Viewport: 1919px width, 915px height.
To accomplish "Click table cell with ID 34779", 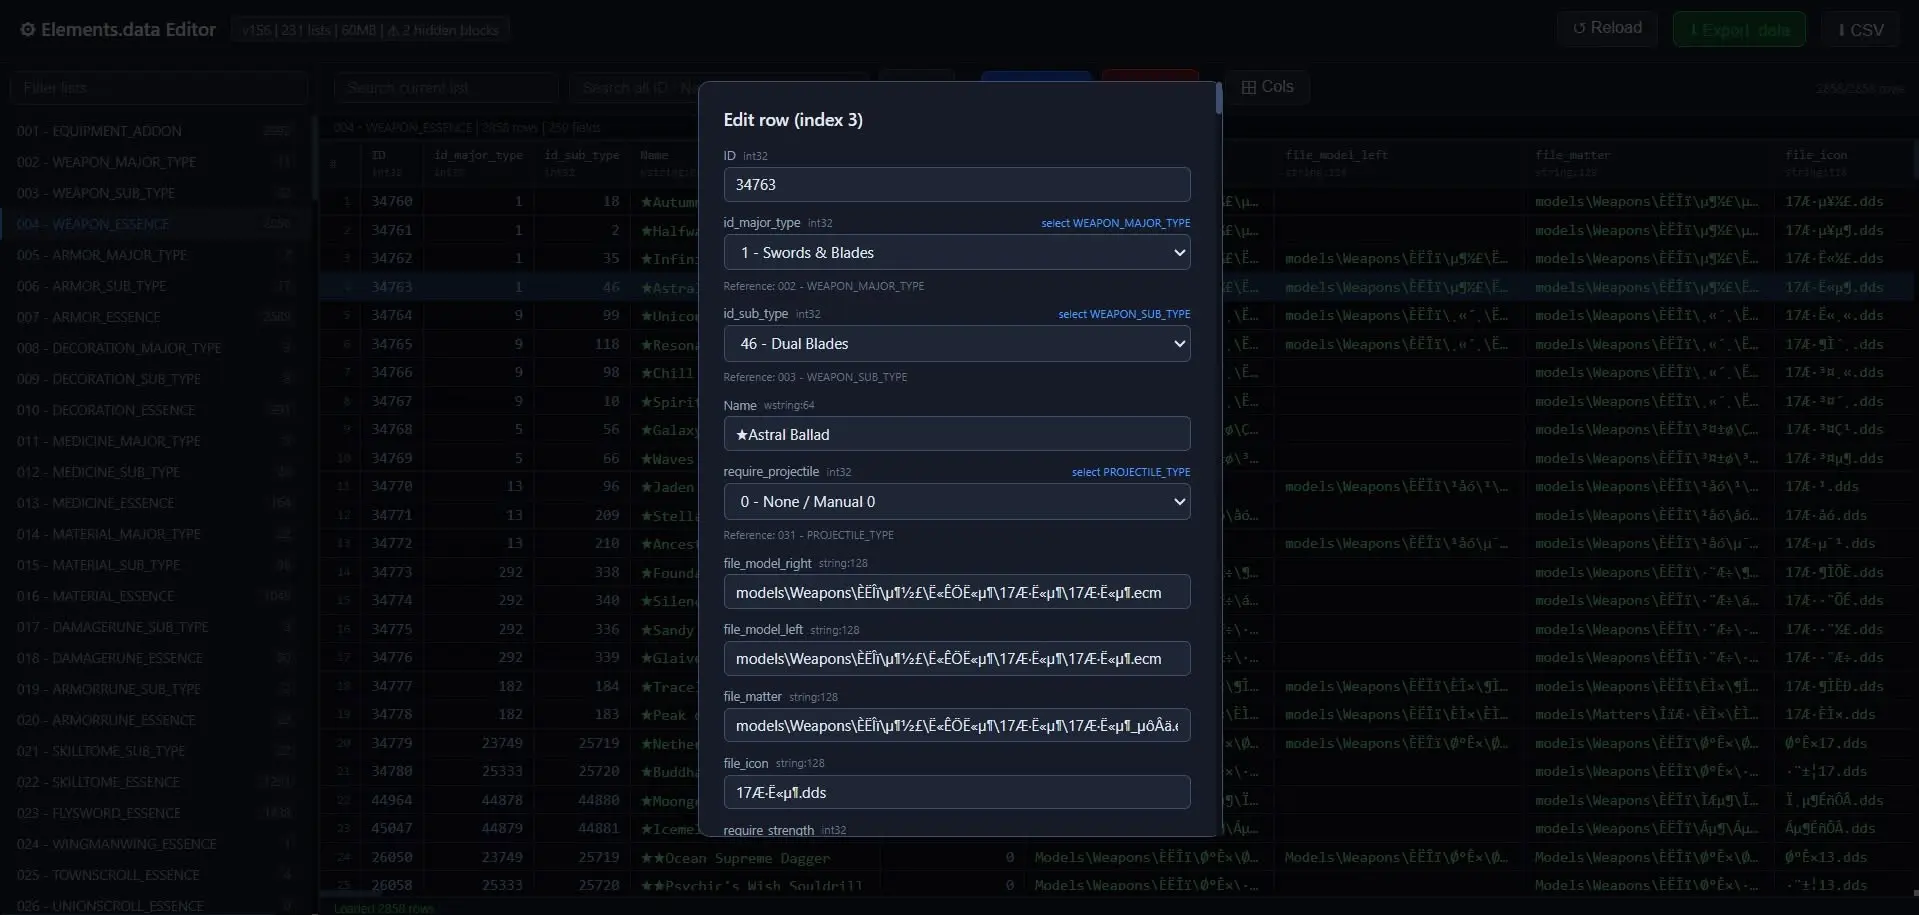I will pyautogui.click(x=392, y=743).
